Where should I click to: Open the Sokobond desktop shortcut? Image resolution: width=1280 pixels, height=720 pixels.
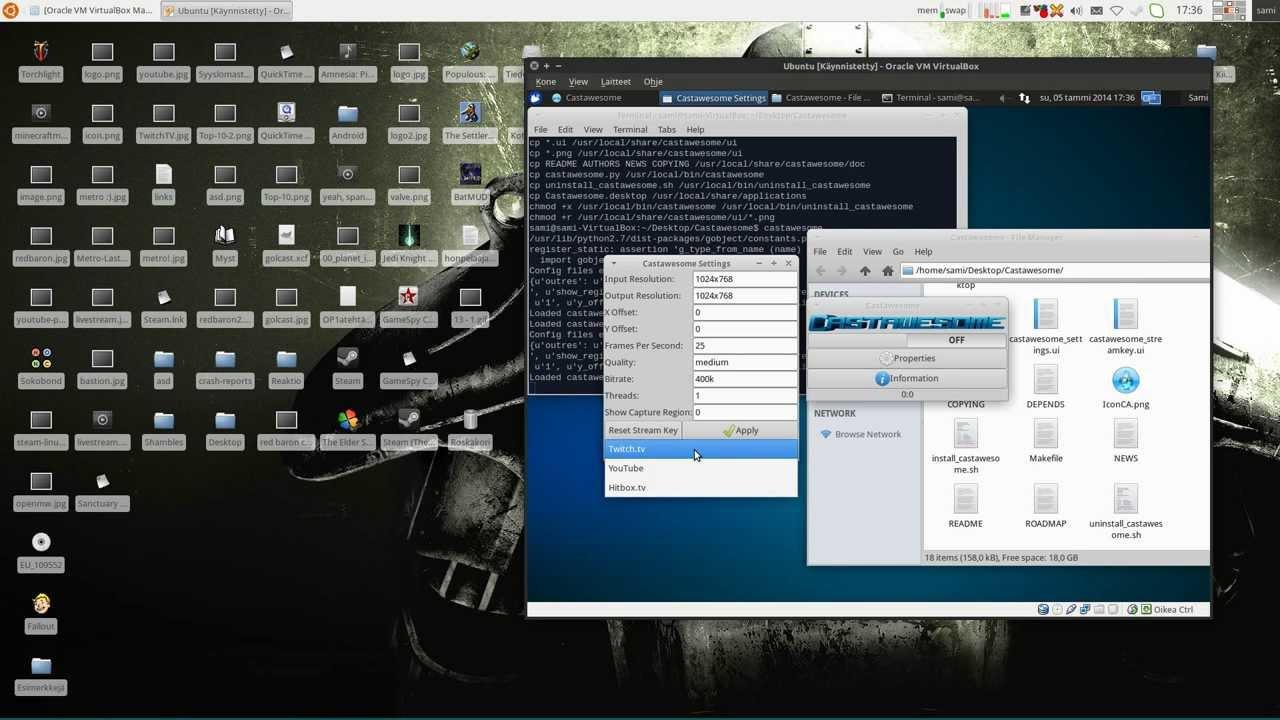(x=41, y=358)
